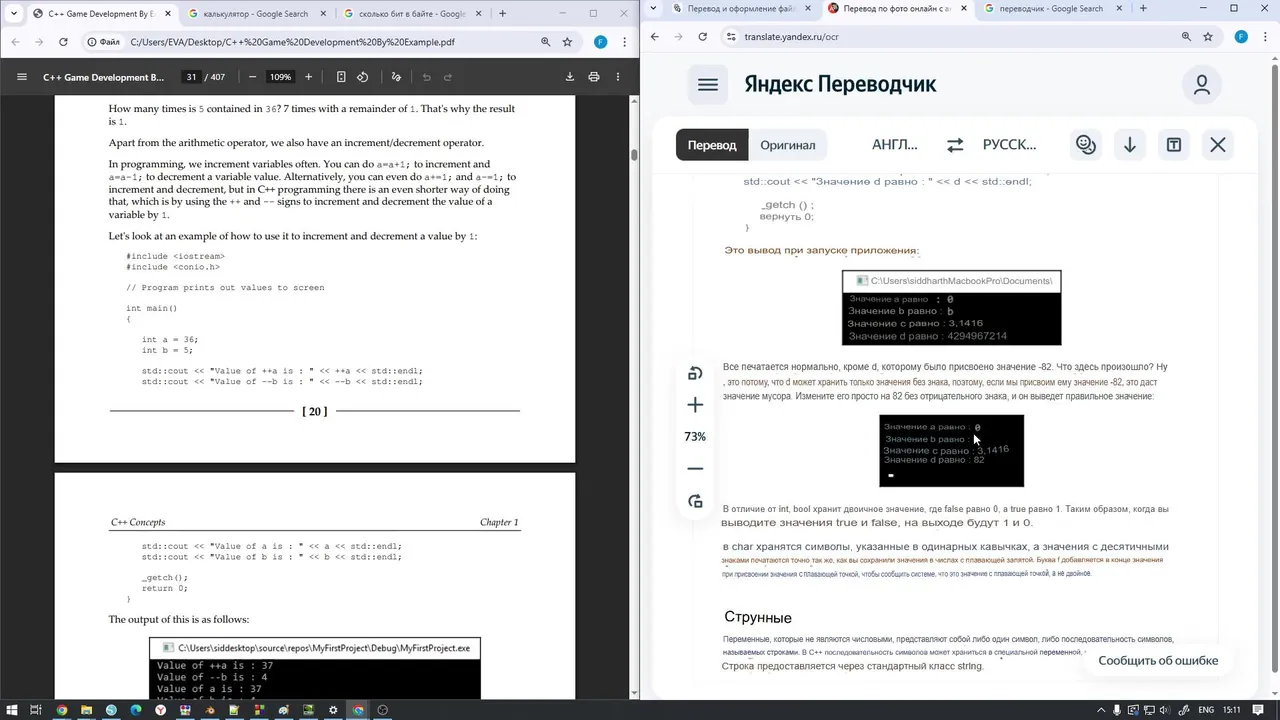Click the '[ 20 ]' page number in PDF
This screenshot has height=720, width=1280.
315,411
